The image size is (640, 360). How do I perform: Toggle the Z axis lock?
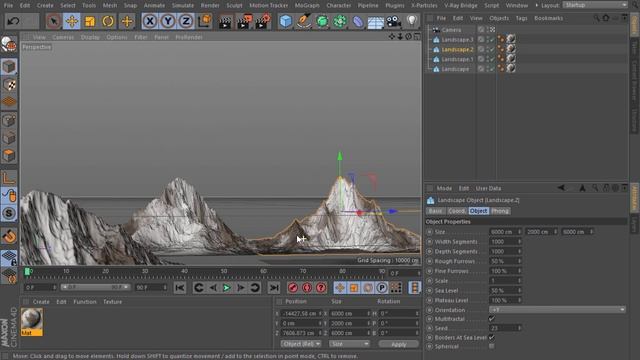(x=186, y=21)
